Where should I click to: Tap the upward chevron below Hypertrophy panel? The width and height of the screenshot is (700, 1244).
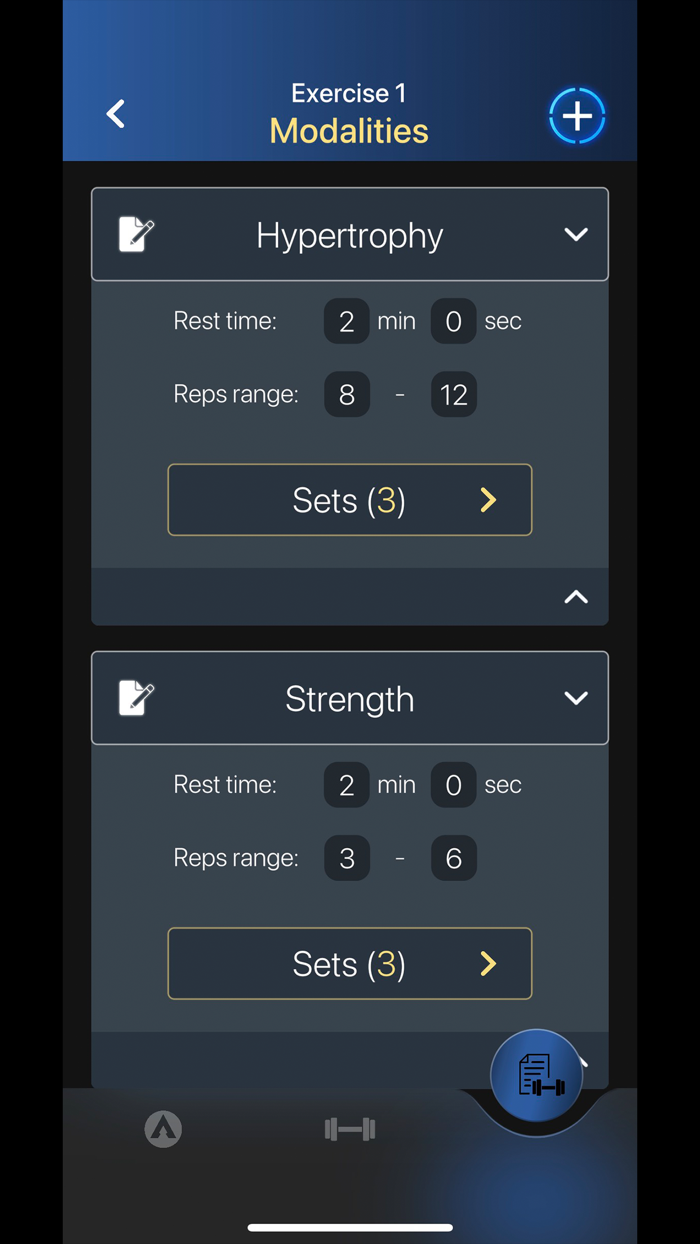pos(576,596)
